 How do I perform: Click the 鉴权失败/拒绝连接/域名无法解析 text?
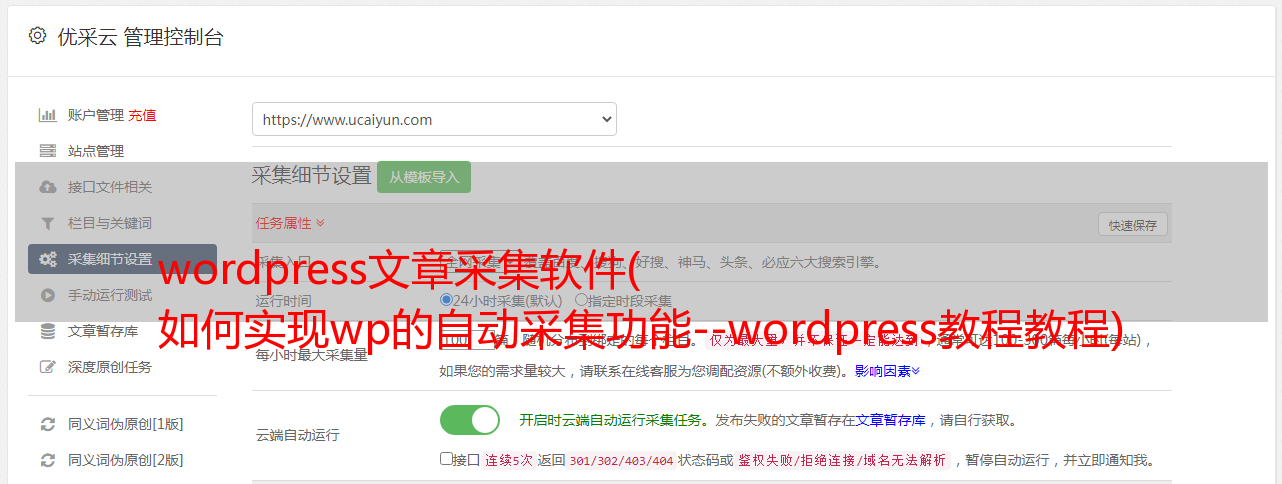click(x=842, y=461)
